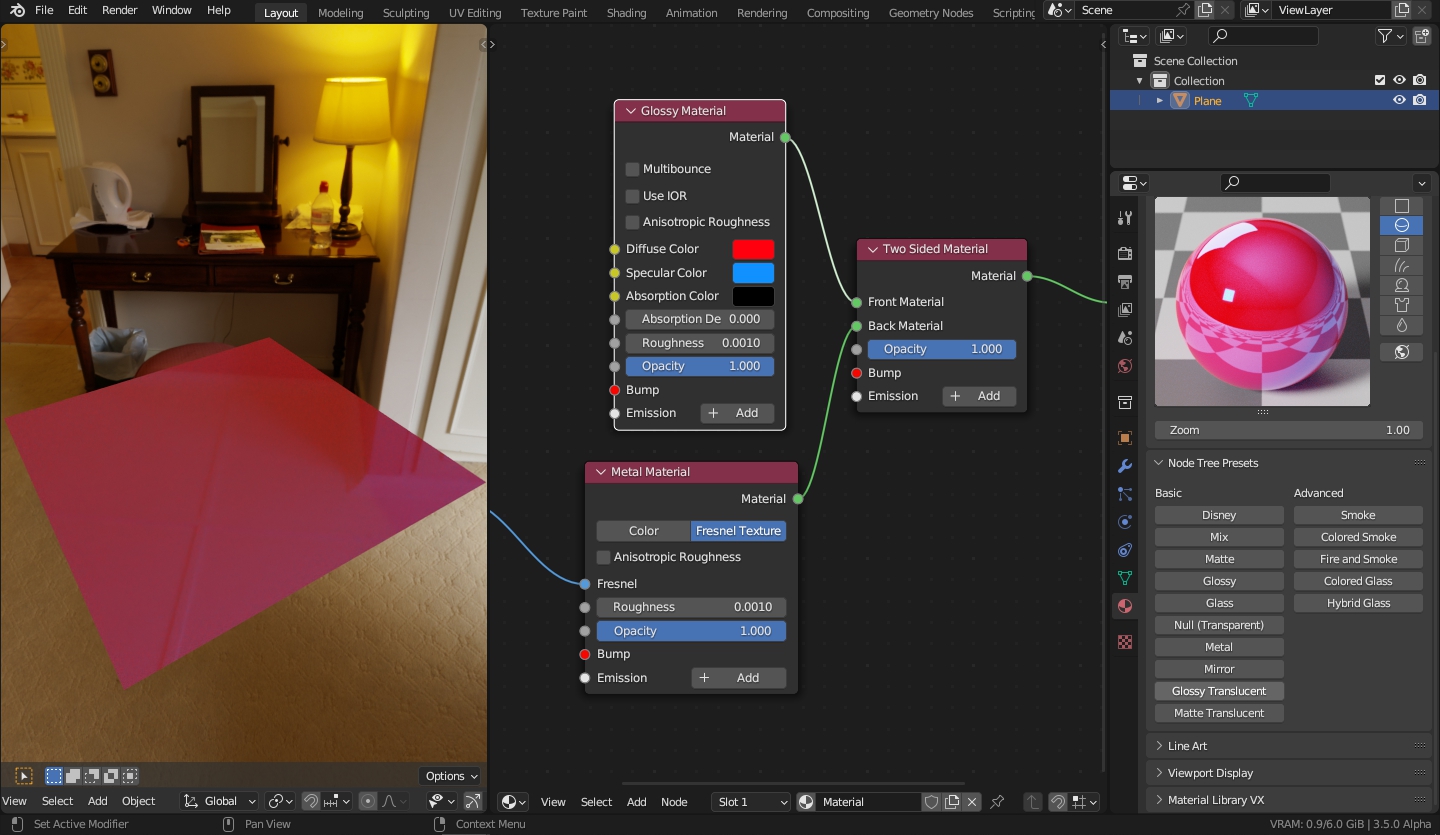Open the Scene properties tab

pyautogui.click(x=1125, y=338)
